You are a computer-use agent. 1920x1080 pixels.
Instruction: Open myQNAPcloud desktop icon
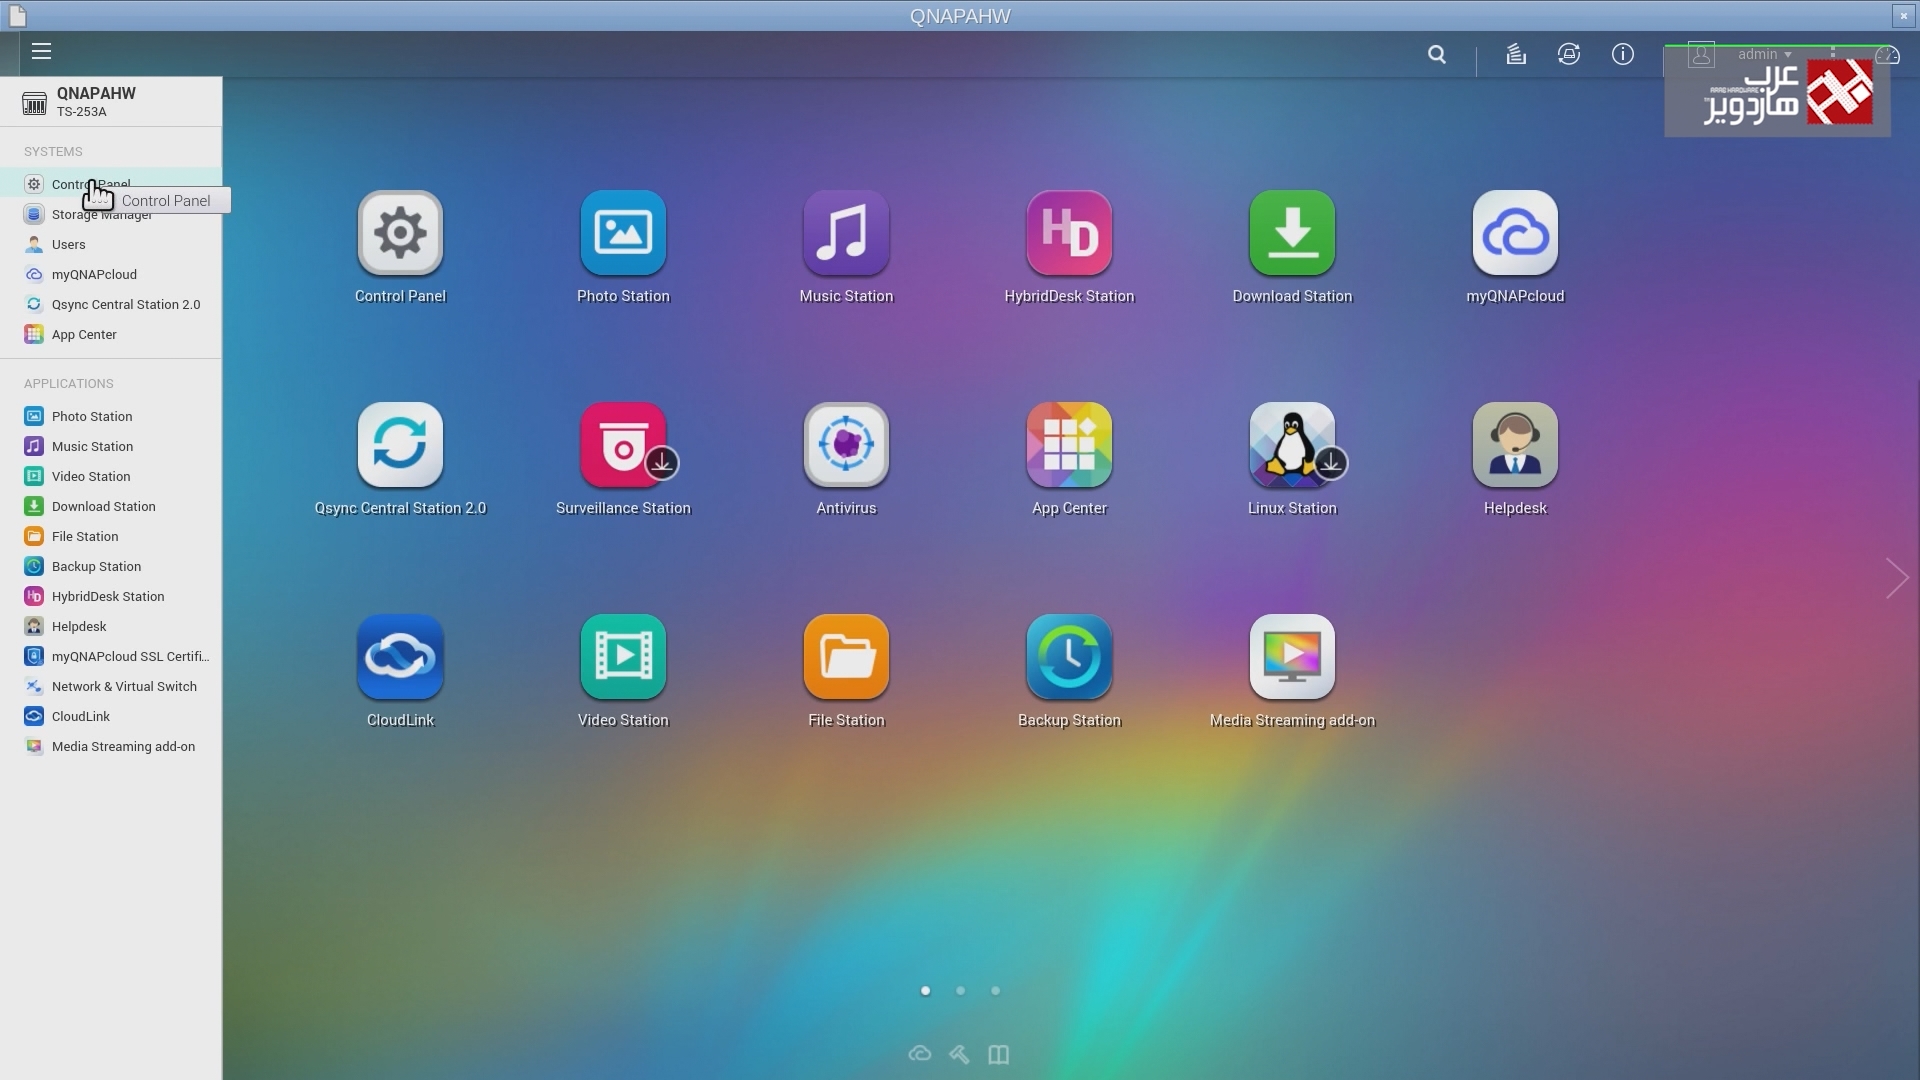1515,233
